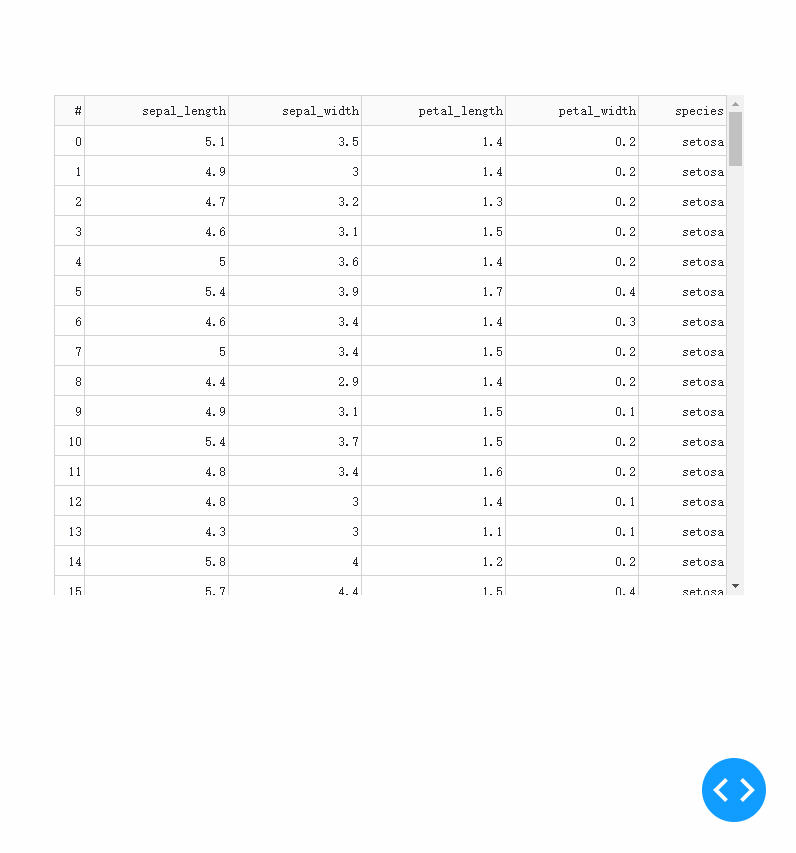Click sepal_width value 3.9 in row 5
796x853 pixels.
[295, 292]
